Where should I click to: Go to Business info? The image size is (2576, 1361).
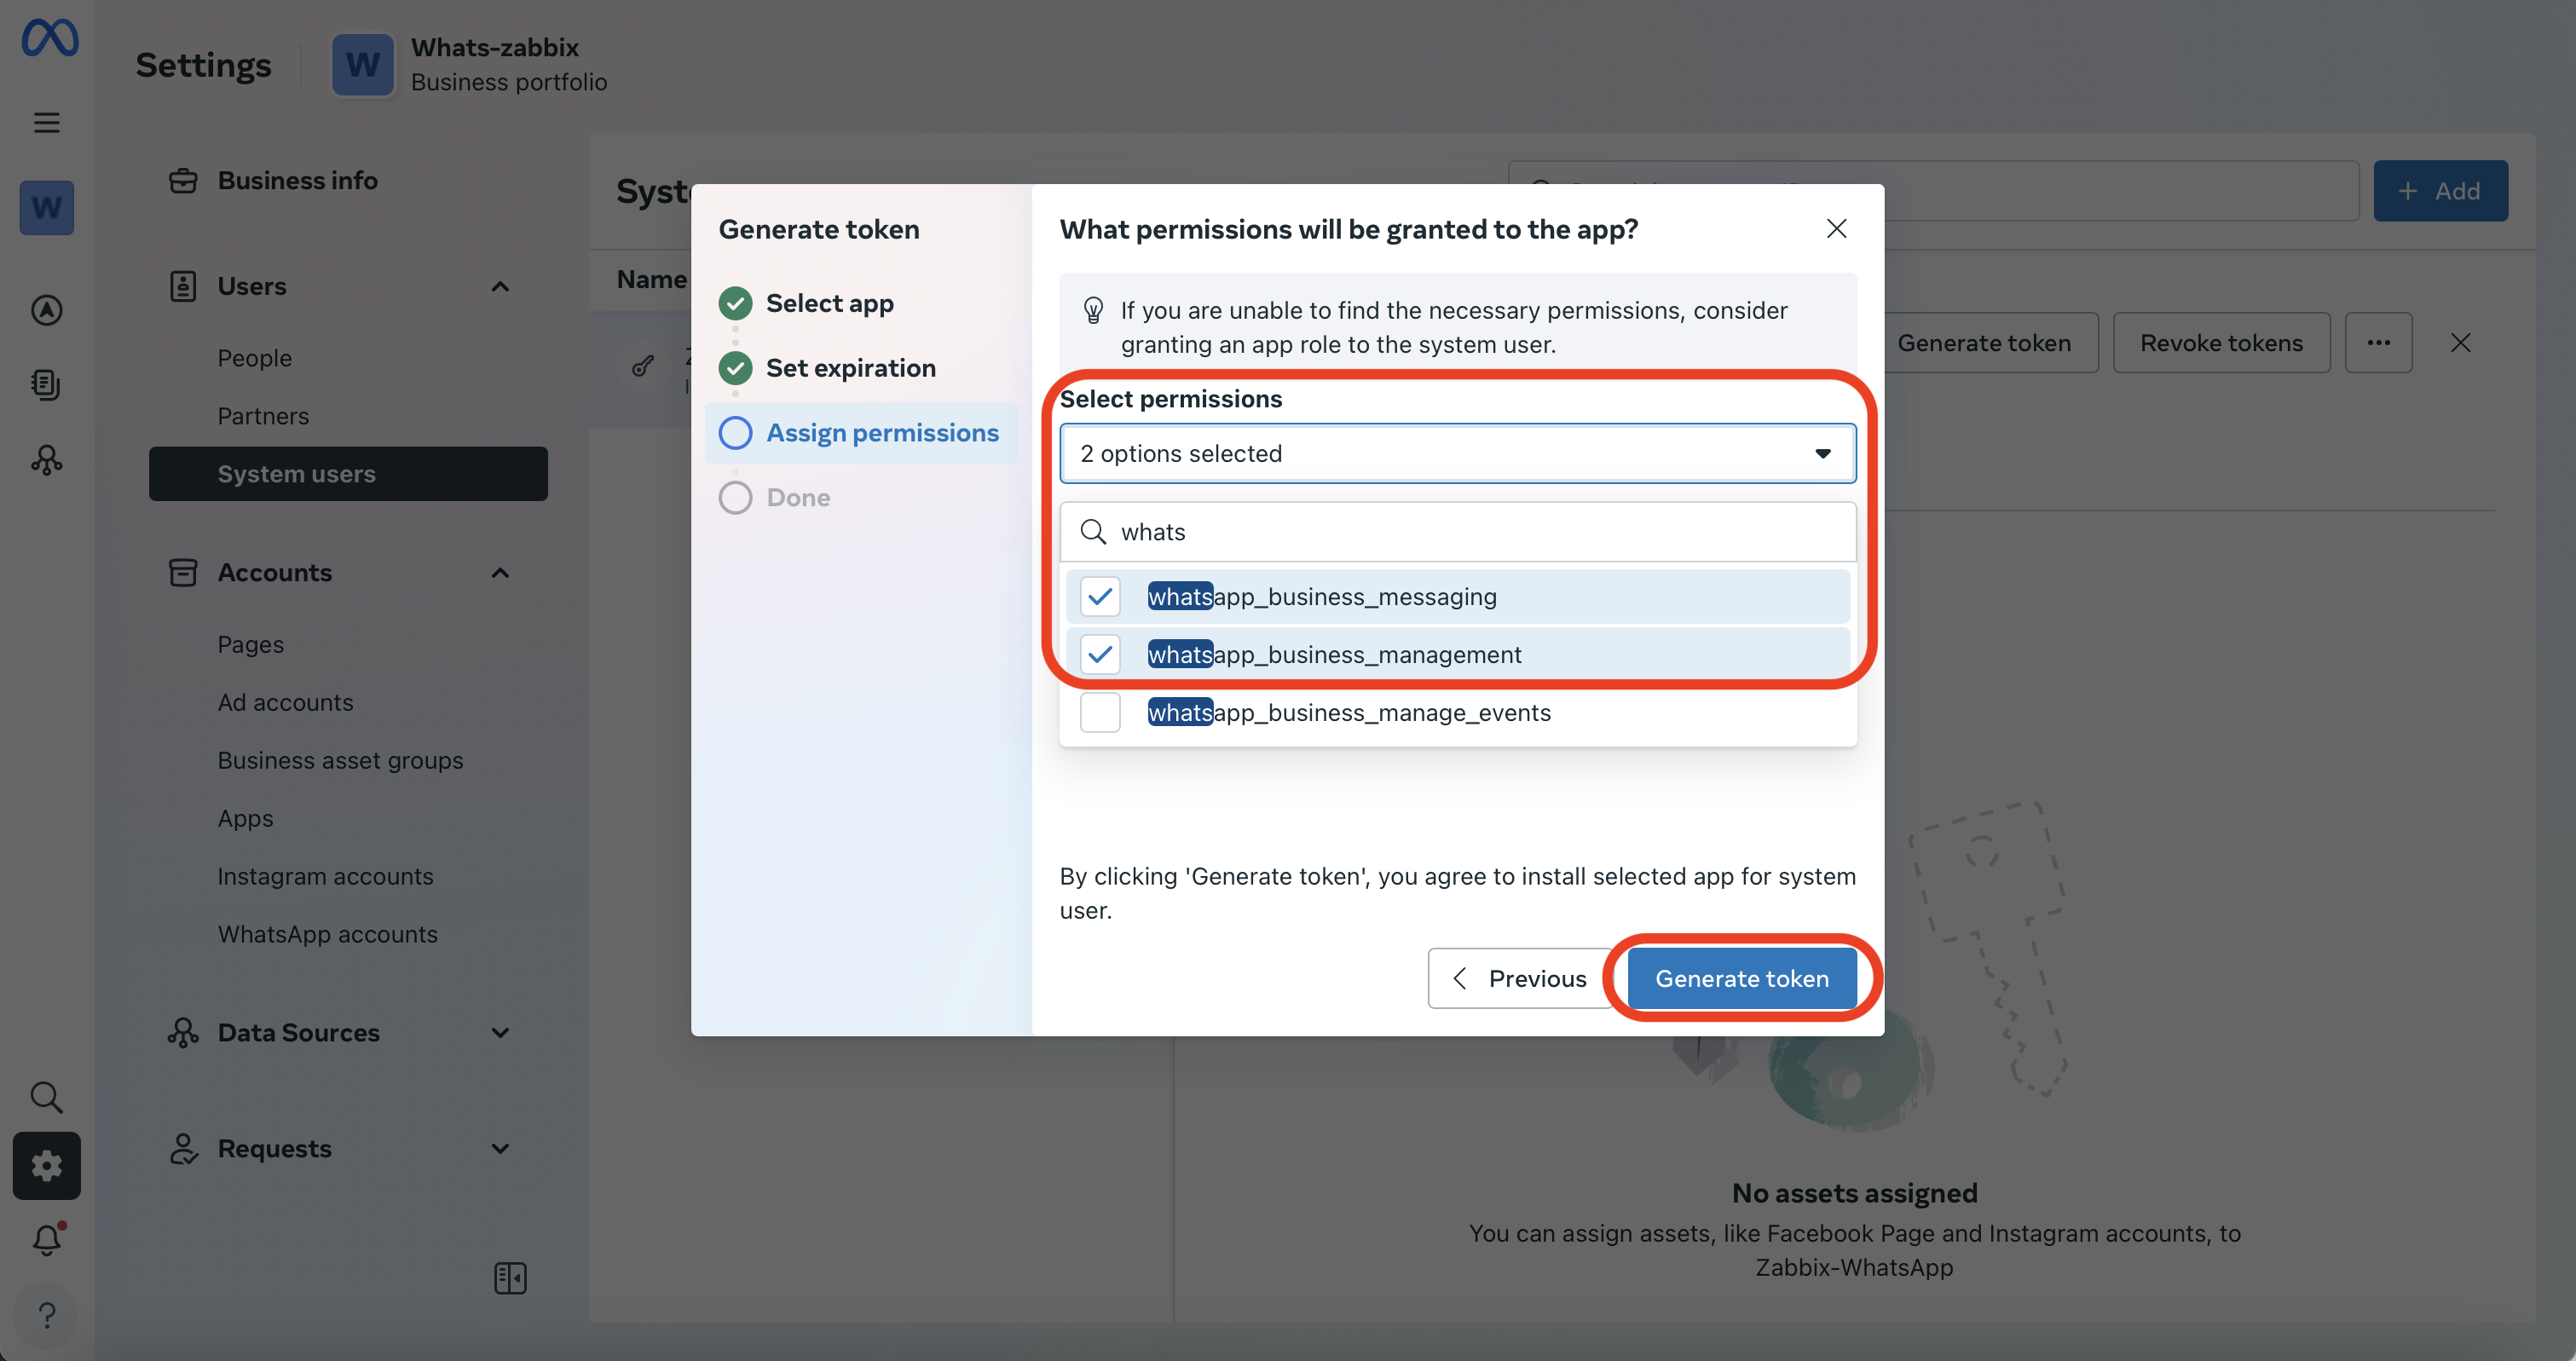tap(298, 181)
